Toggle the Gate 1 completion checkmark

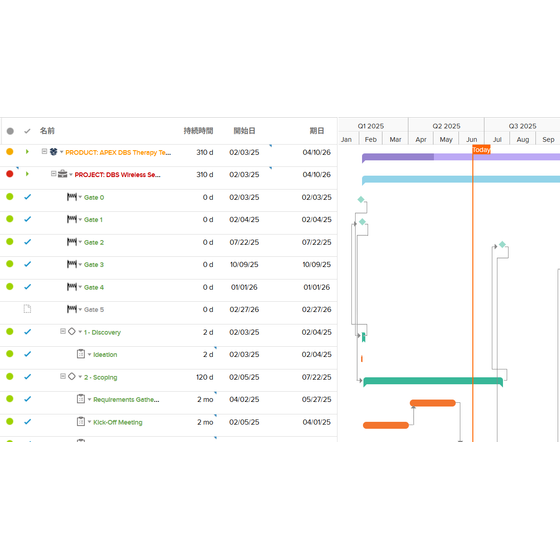[28, 219]
